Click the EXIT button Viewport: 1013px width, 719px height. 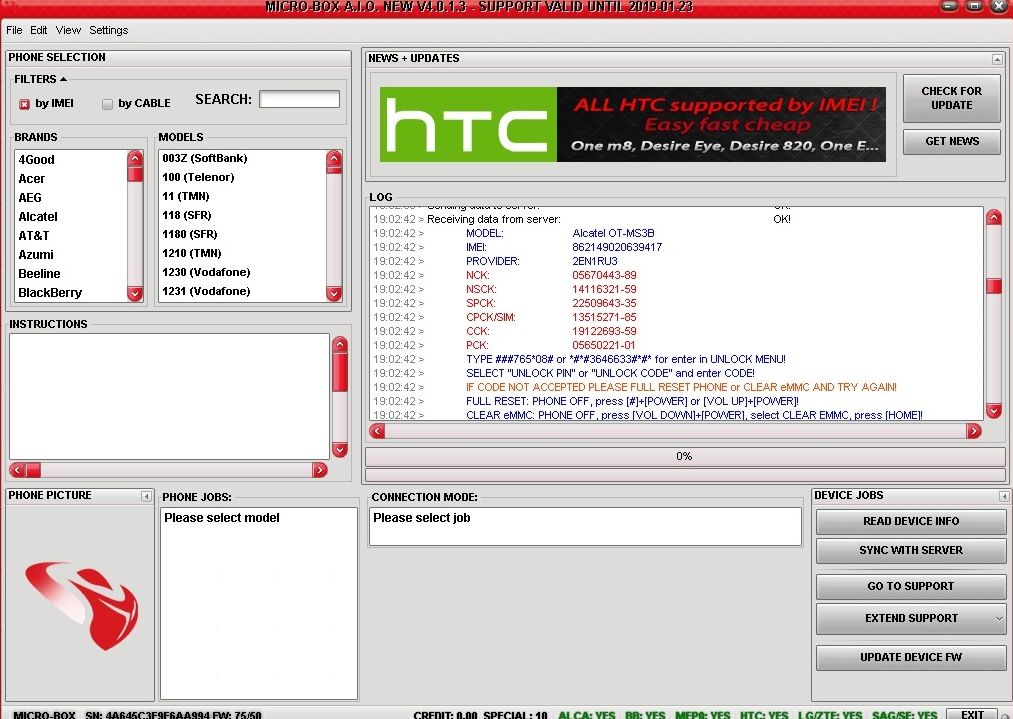(972, 714)
